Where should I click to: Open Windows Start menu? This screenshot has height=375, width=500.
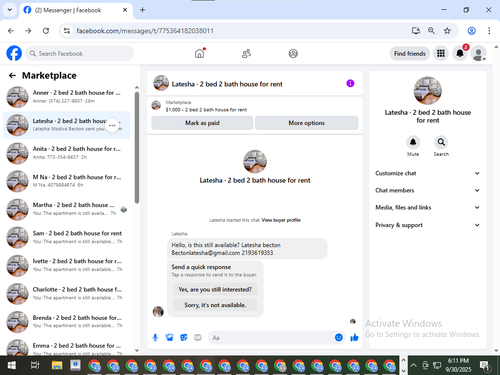point(12,365)
